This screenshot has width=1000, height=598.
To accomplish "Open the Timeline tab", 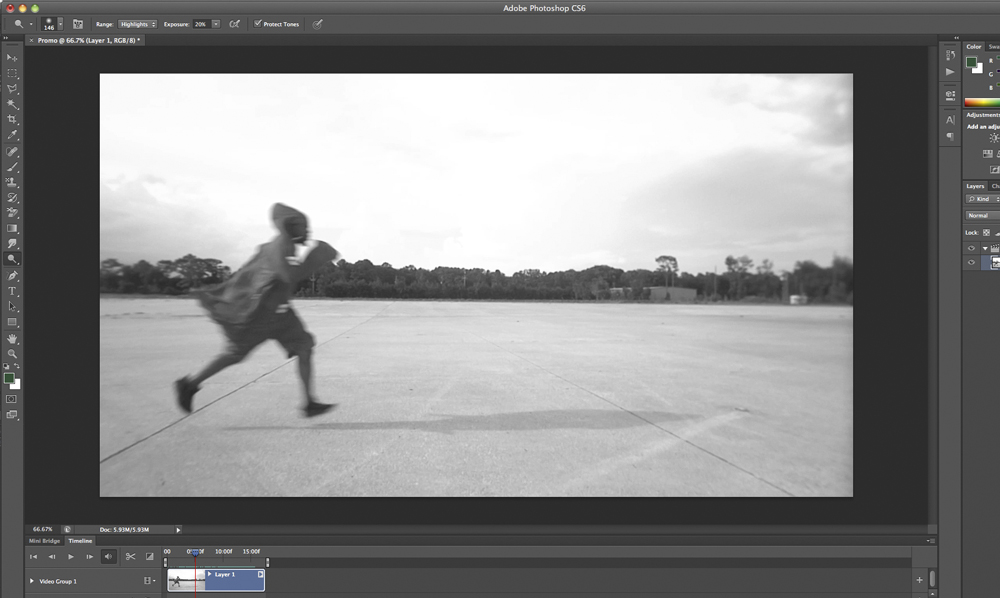I will 80,541.
